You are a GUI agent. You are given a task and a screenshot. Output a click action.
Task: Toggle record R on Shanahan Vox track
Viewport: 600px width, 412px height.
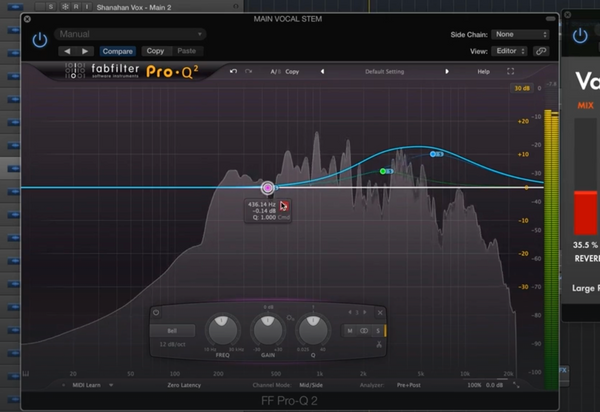(x=76, y=7)
